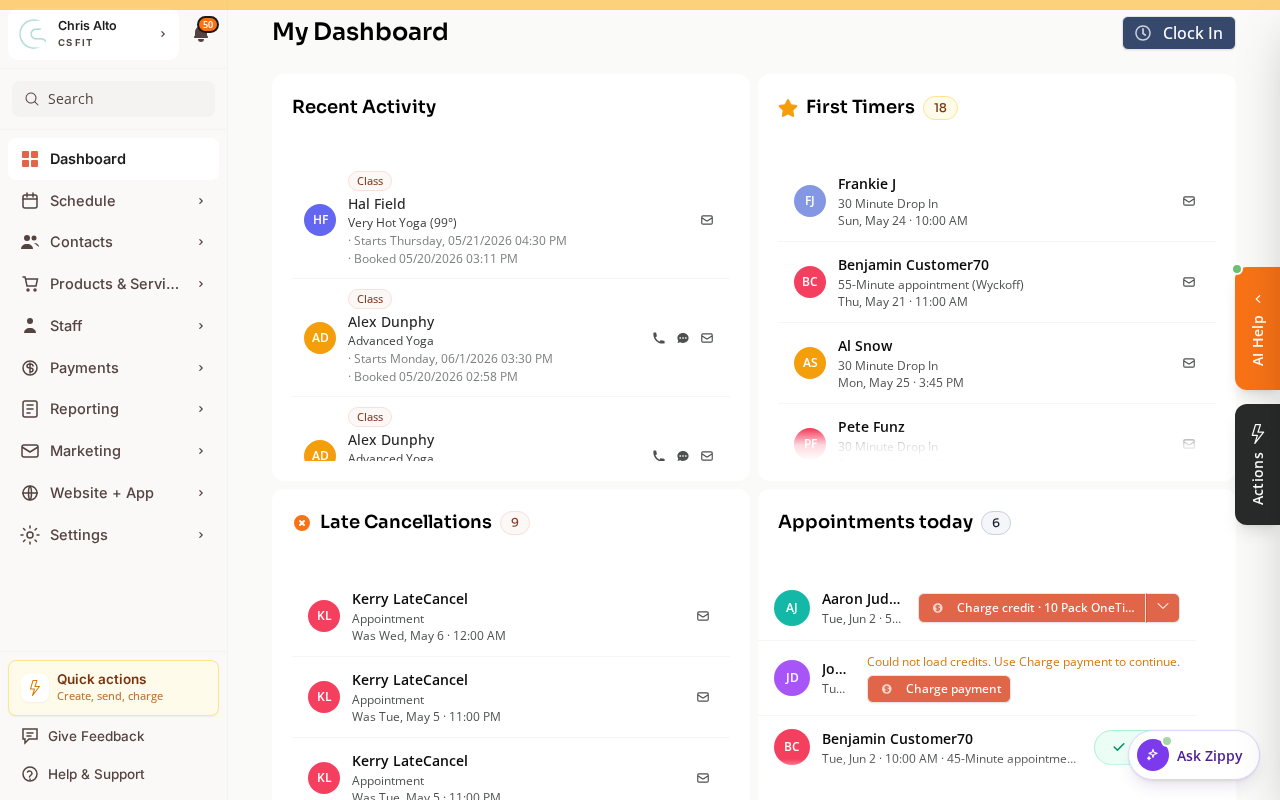Click the First Timers star icon
1280x800 pixels.
tap(788, 108)
